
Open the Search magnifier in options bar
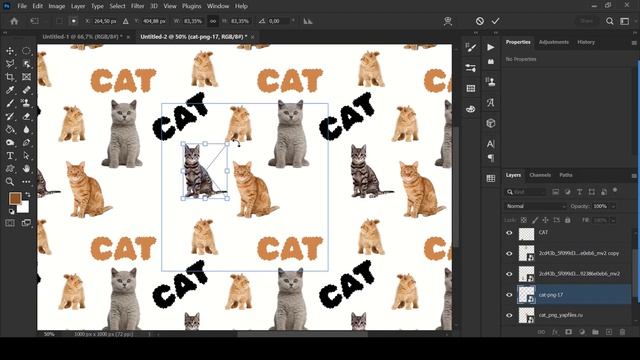tap(609, 21)
